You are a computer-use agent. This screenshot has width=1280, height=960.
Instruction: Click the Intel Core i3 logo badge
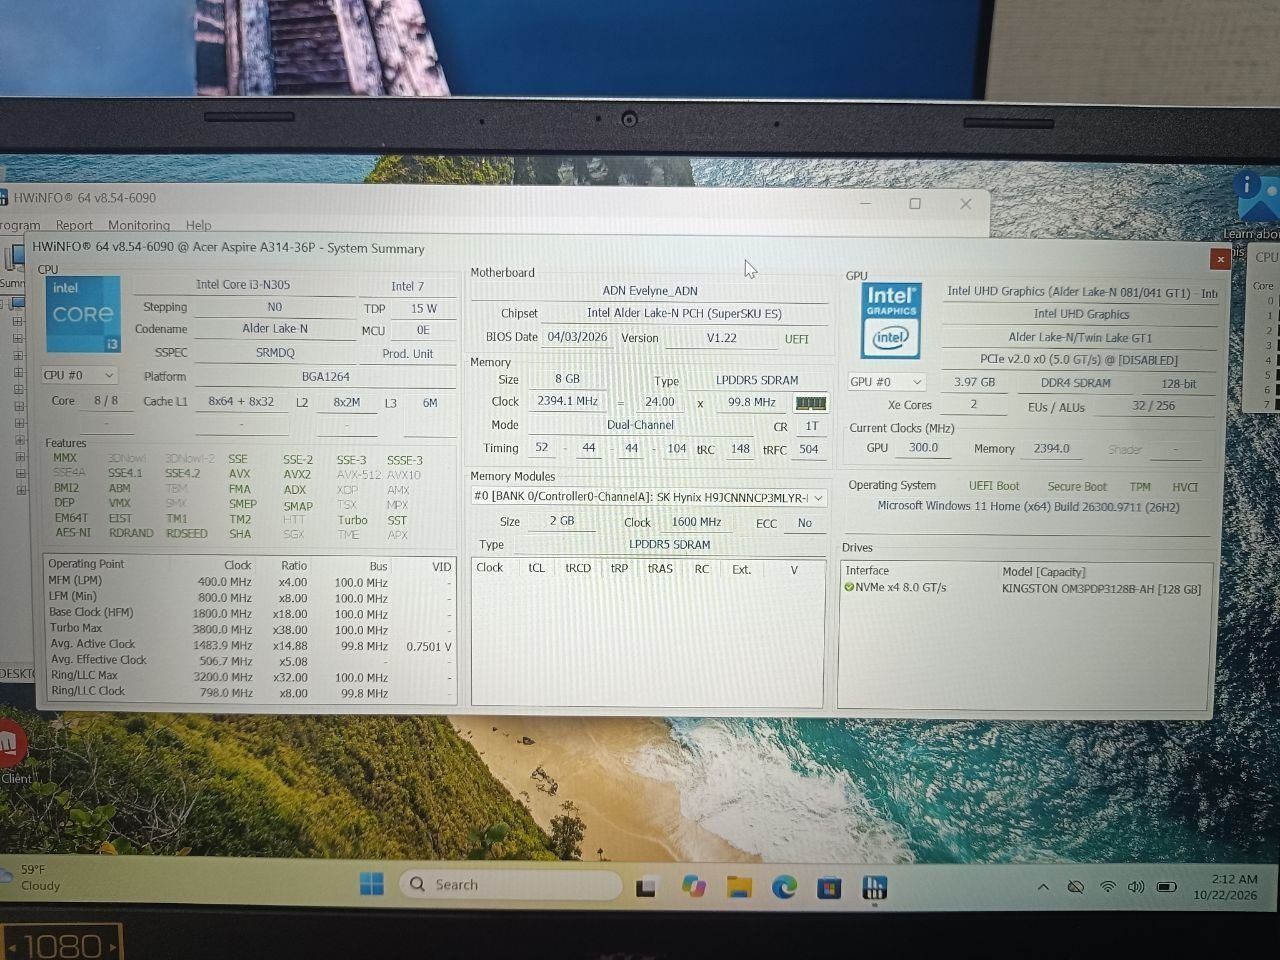coord(83,315)
